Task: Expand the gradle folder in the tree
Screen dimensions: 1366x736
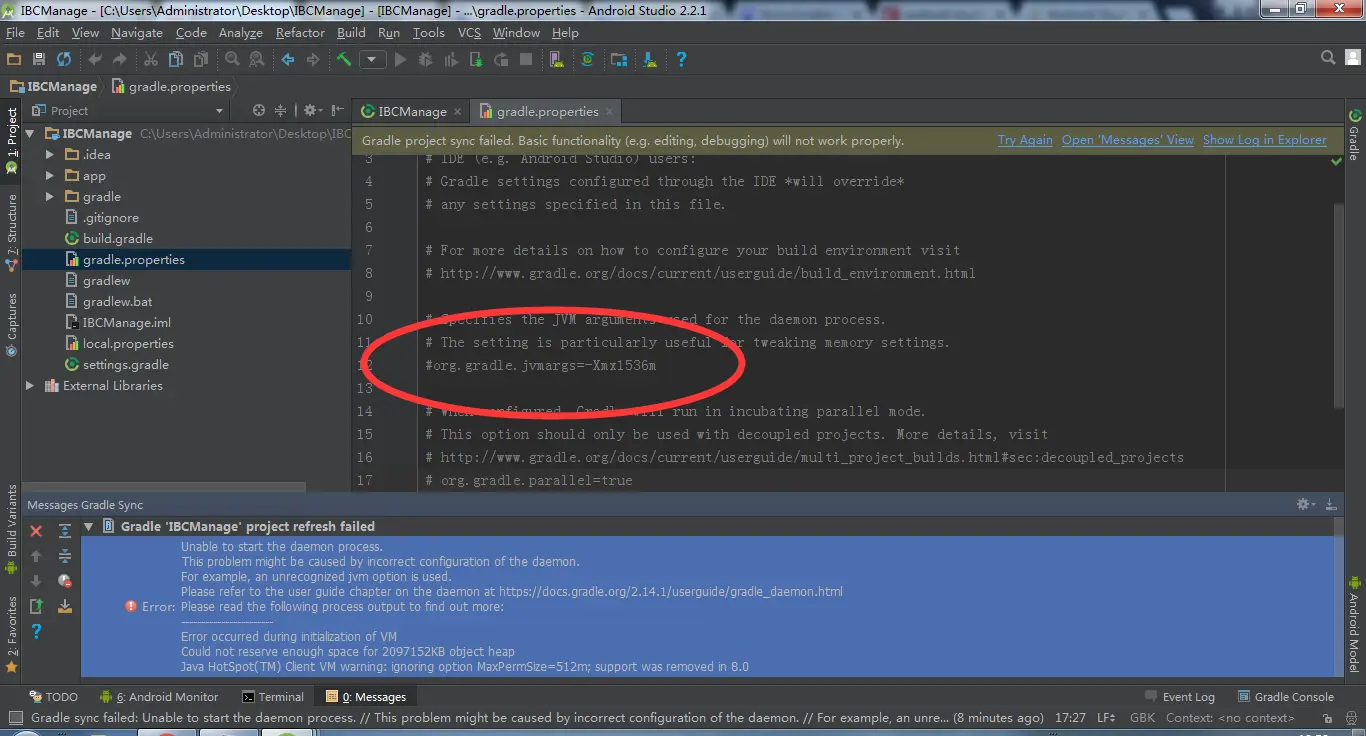Action: [50, 196]
